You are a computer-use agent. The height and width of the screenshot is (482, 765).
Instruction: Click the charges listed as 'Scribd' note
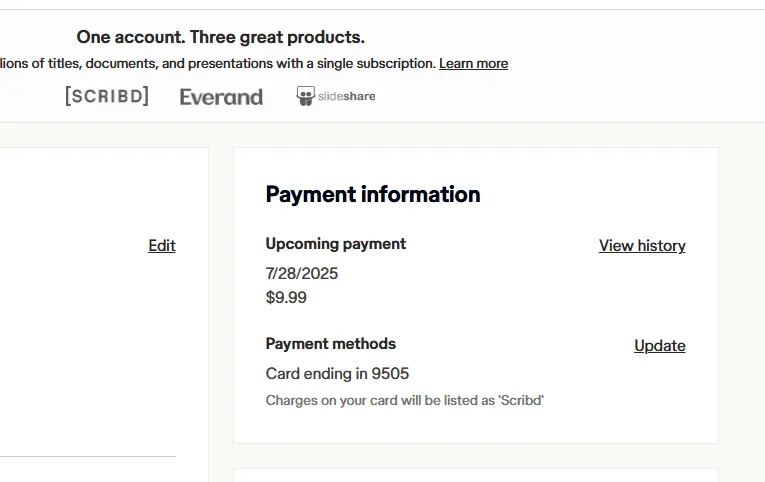(404, 400)
